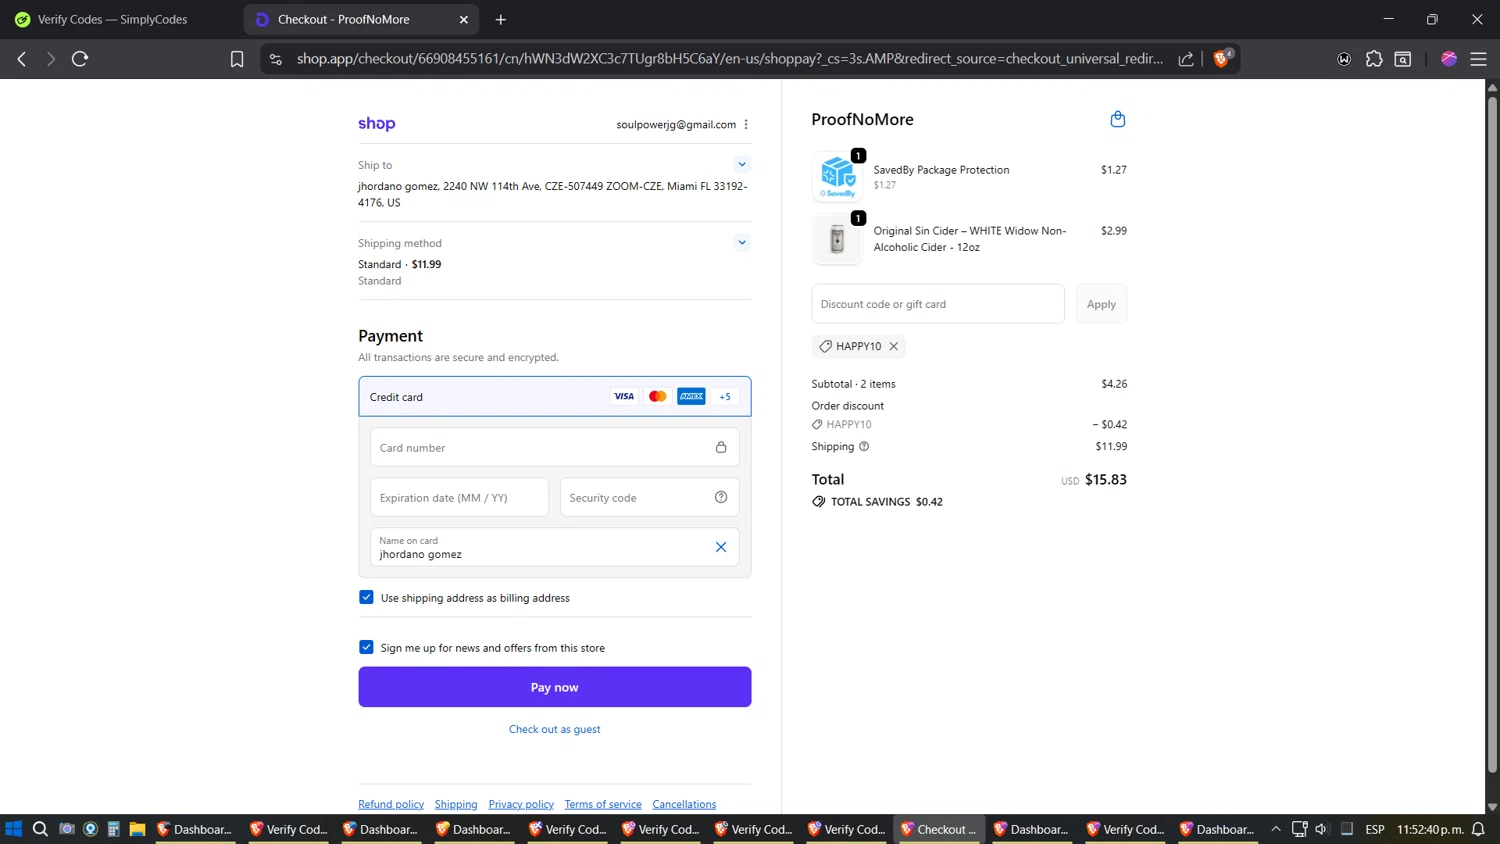This screenshot has width=1500, height=844.
Task: Uncheck Use shipping address as billing address
Action: click(366, 597)
